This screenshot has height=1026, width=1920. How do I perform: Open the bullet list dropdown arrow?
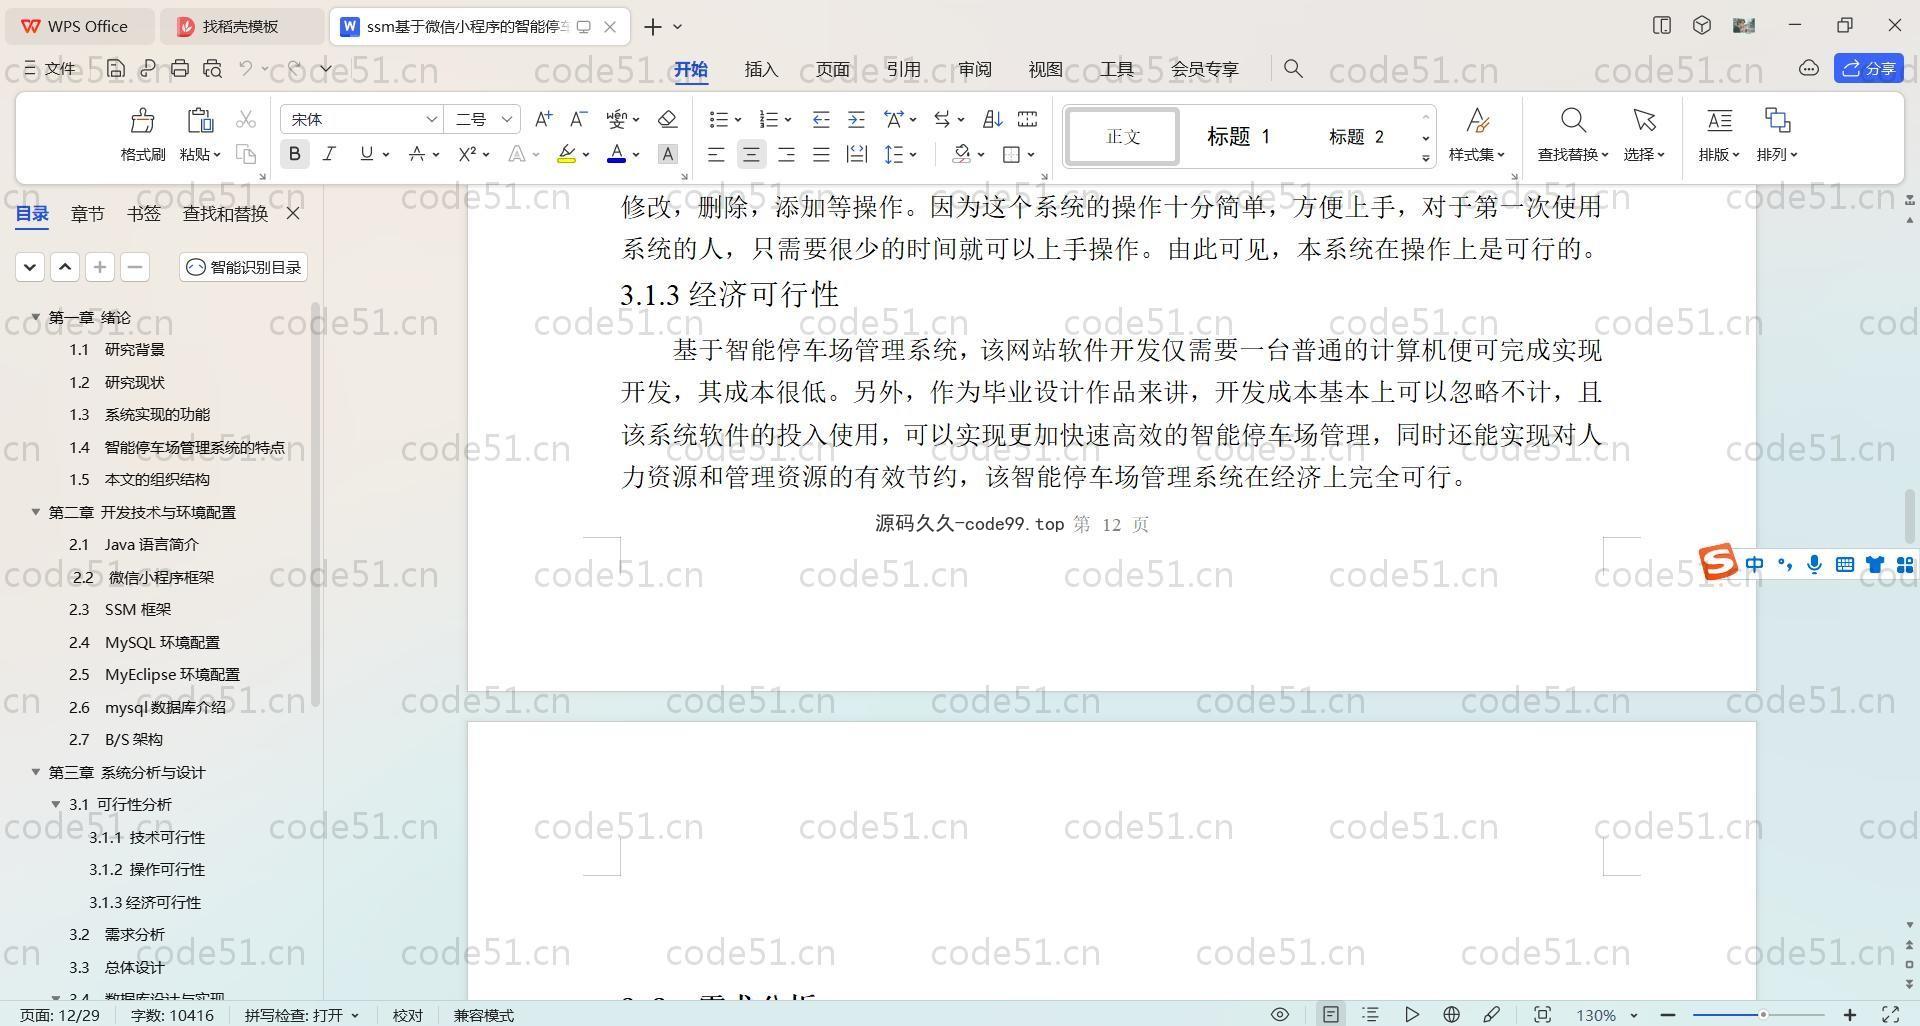point(738,120)
